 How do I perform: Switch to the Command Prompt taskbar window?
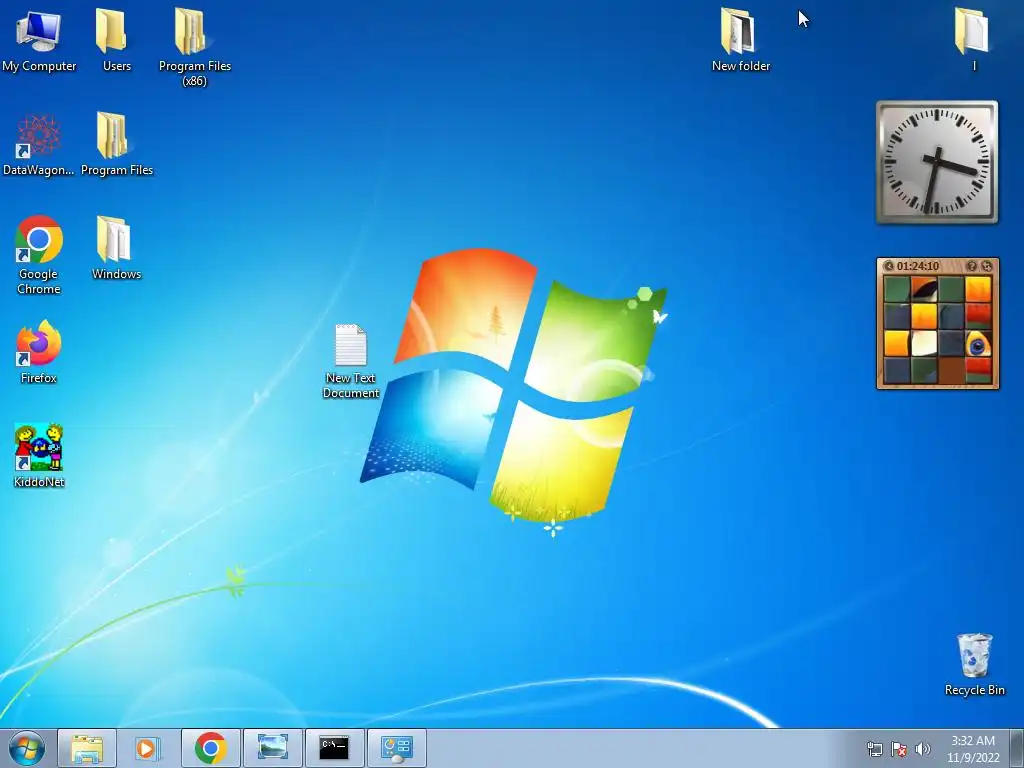tap(334, 748)
